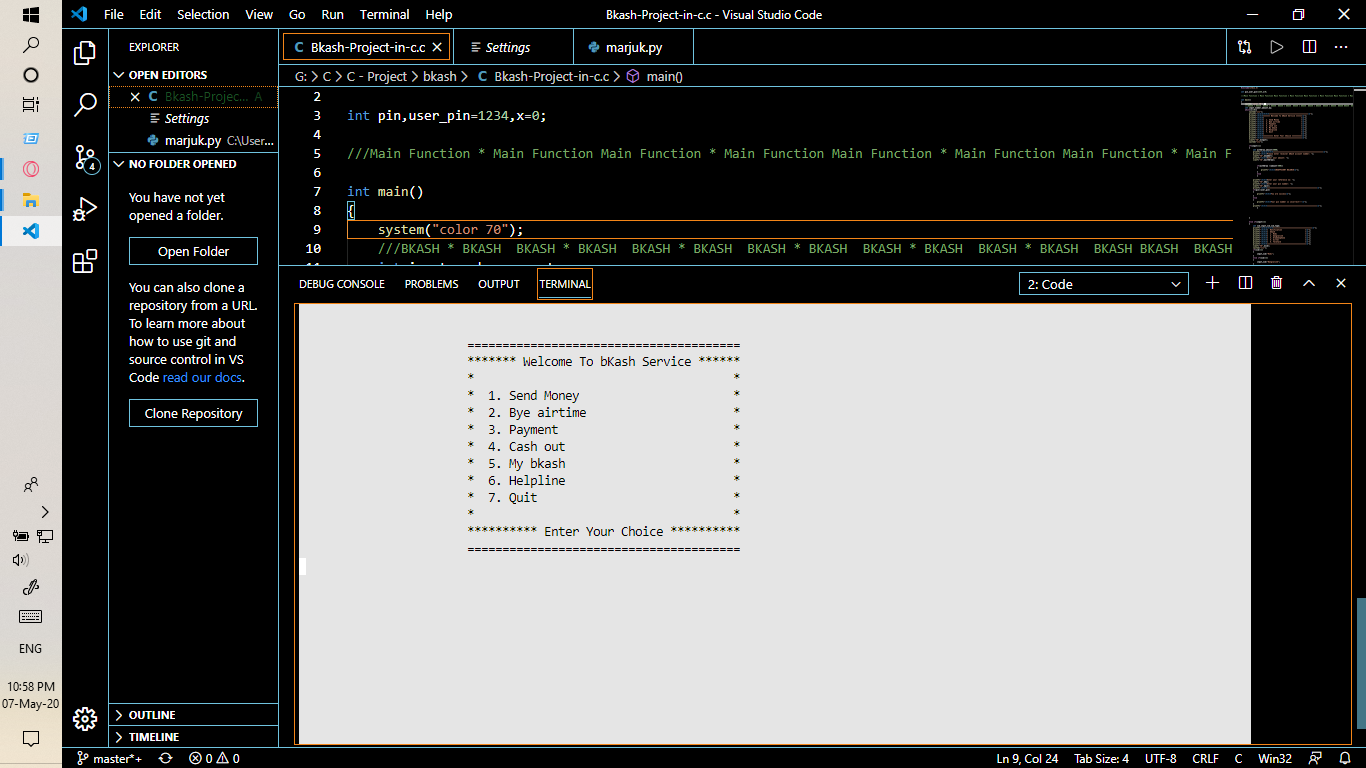Screen dimensions: 1366x768
Task: Click the Clone Repository button
Action: coord(193,413)
